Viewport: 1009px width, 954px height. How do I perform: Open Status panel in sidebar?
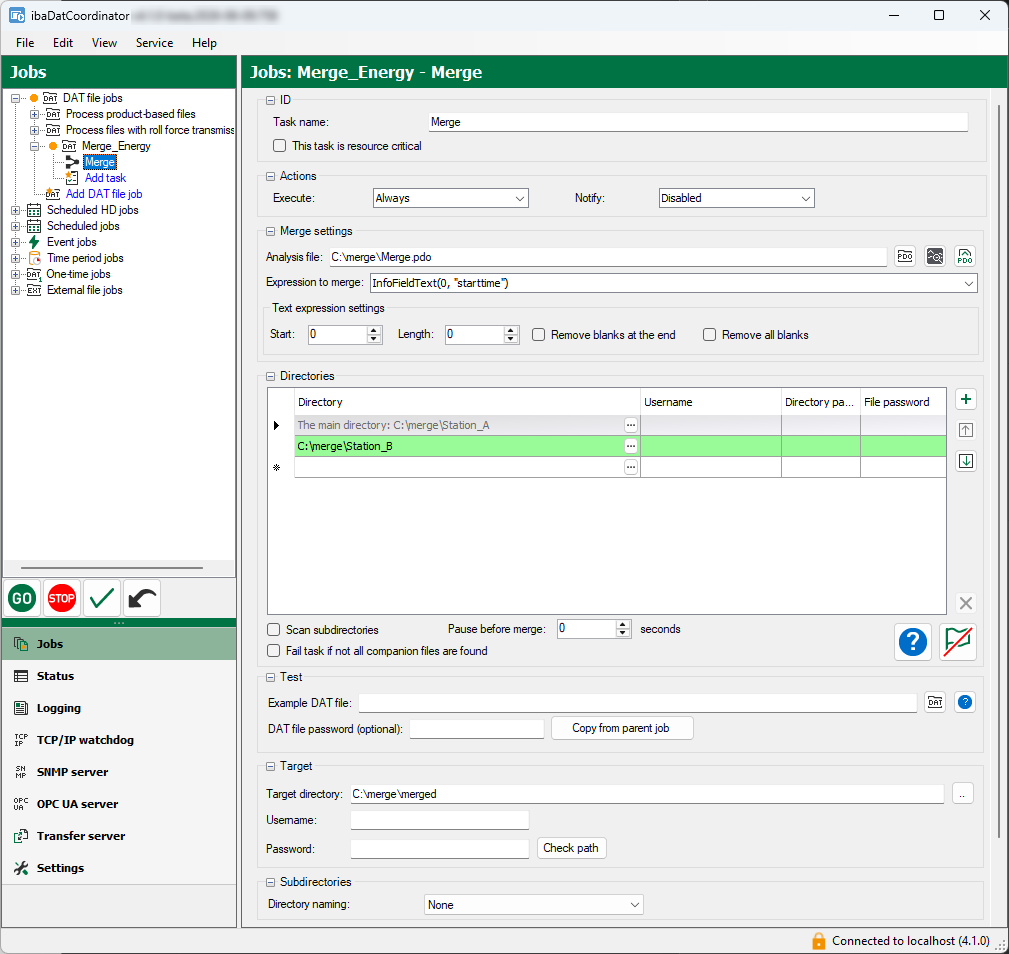(x=119, y=676)
